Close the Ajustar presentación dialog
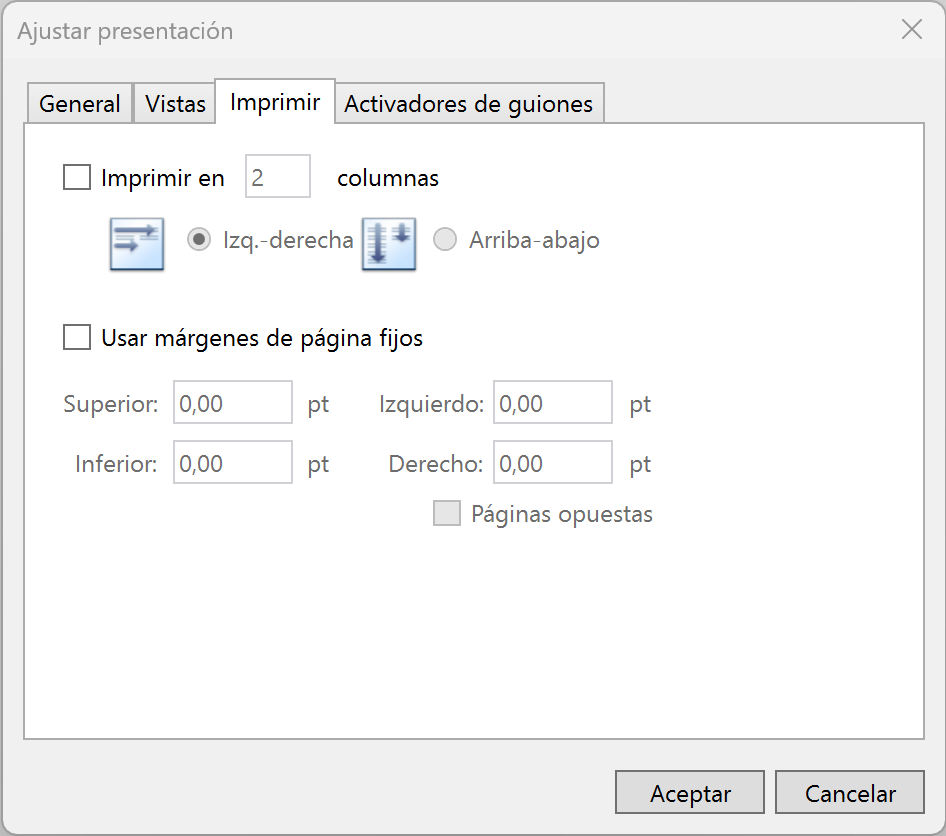 point(911,30)
